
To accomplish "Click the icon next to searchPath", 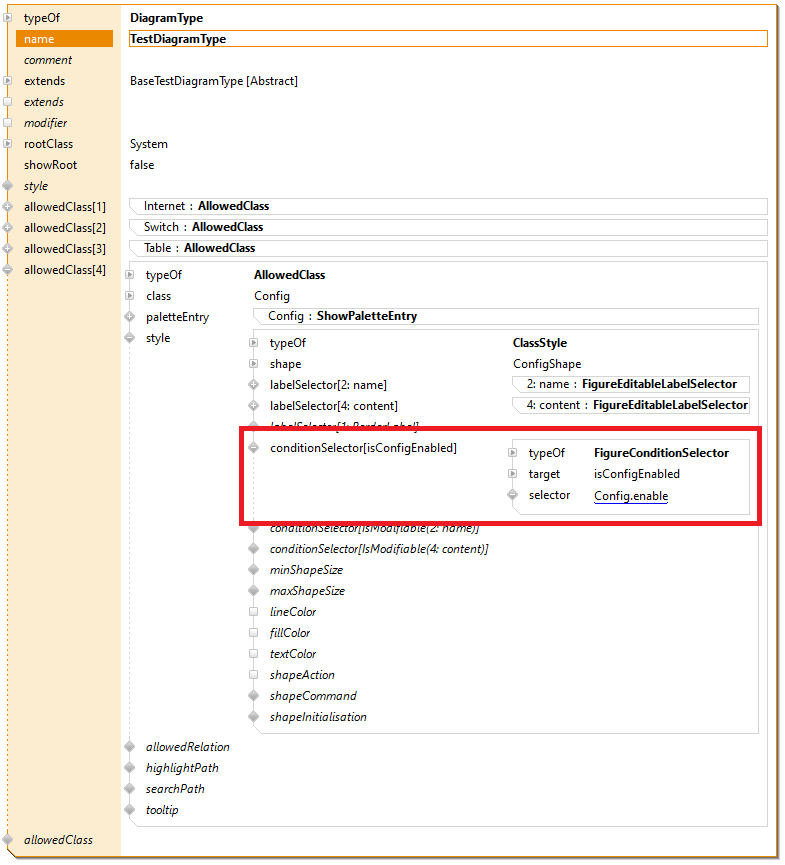I will click(x=129, y=789).
